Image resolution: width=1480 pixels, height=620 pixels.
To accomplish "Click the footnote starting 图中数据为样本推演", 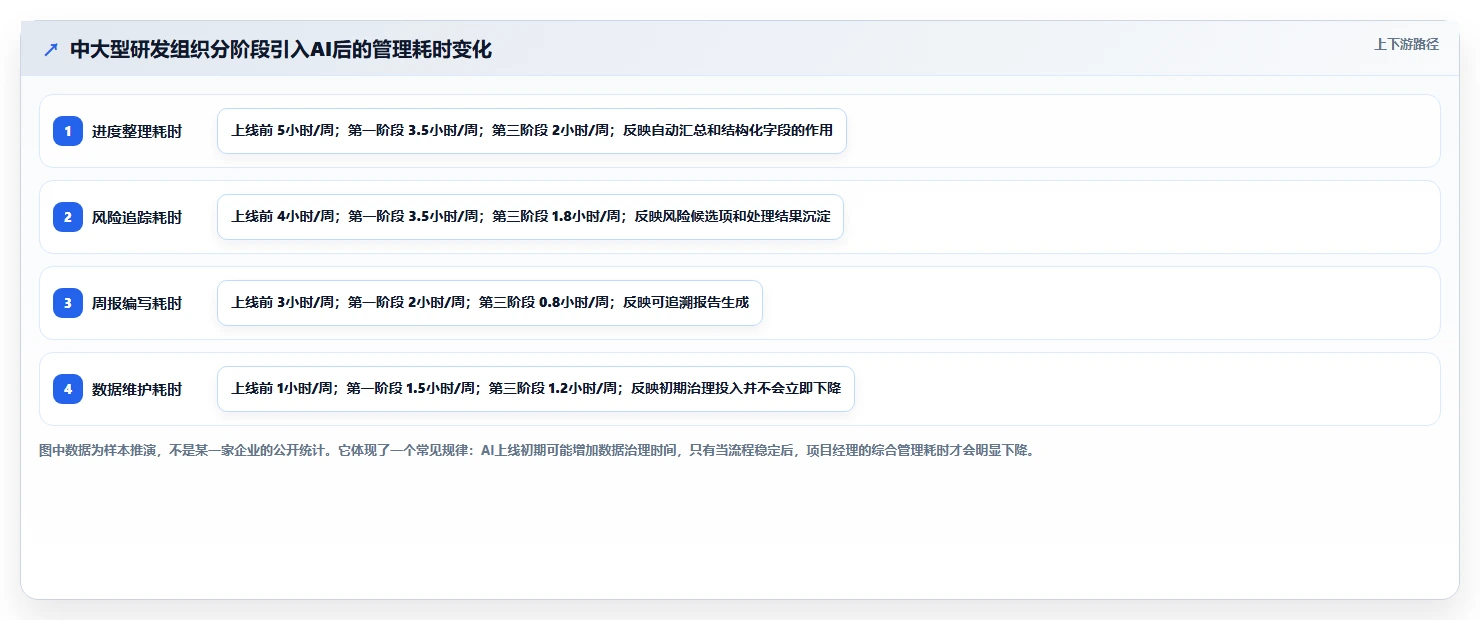I will pyautogui.click(x=538, y=450).
